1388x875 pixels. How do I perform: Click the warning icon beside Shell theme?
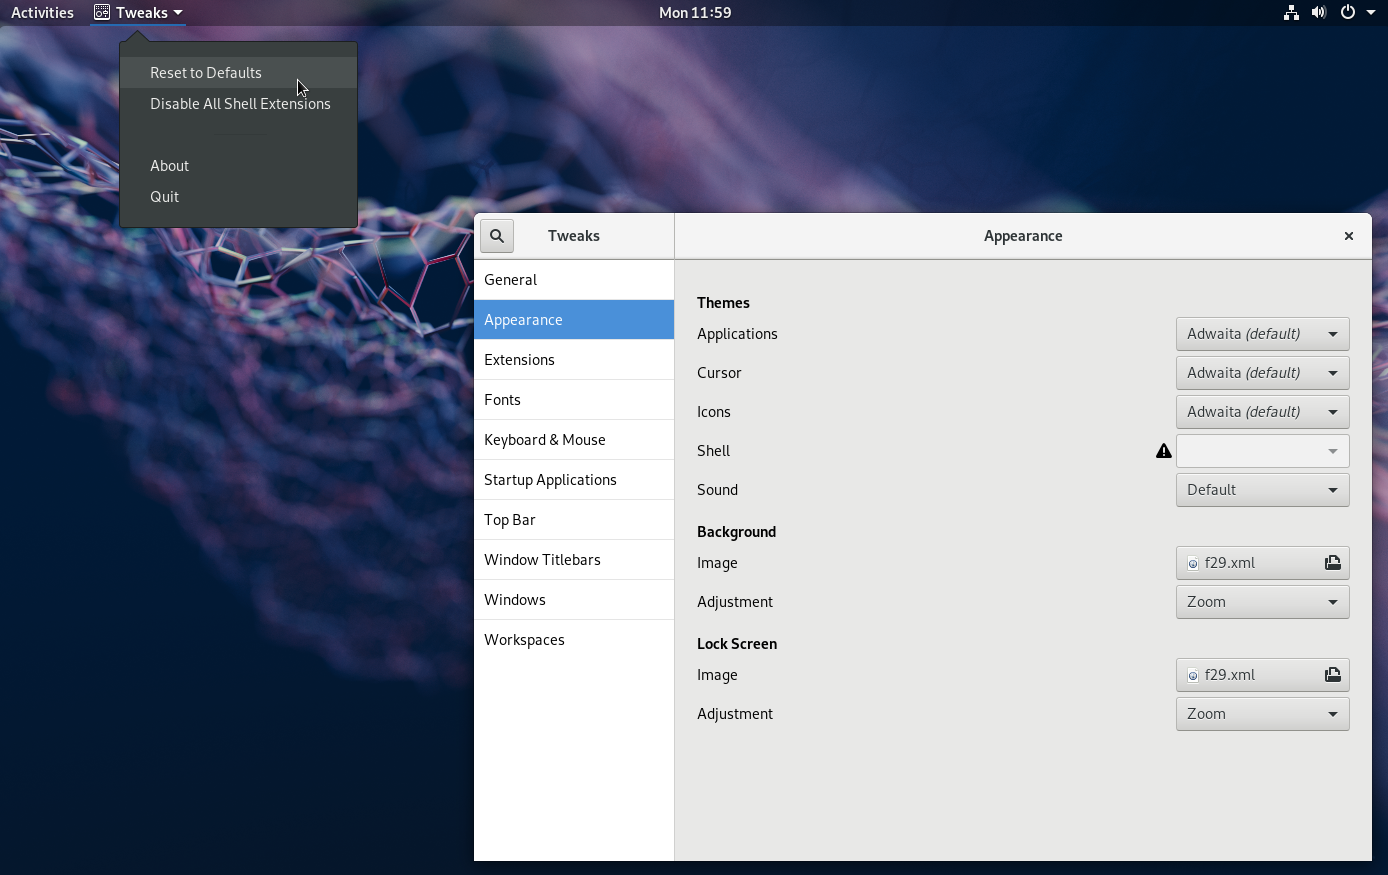1163,450
